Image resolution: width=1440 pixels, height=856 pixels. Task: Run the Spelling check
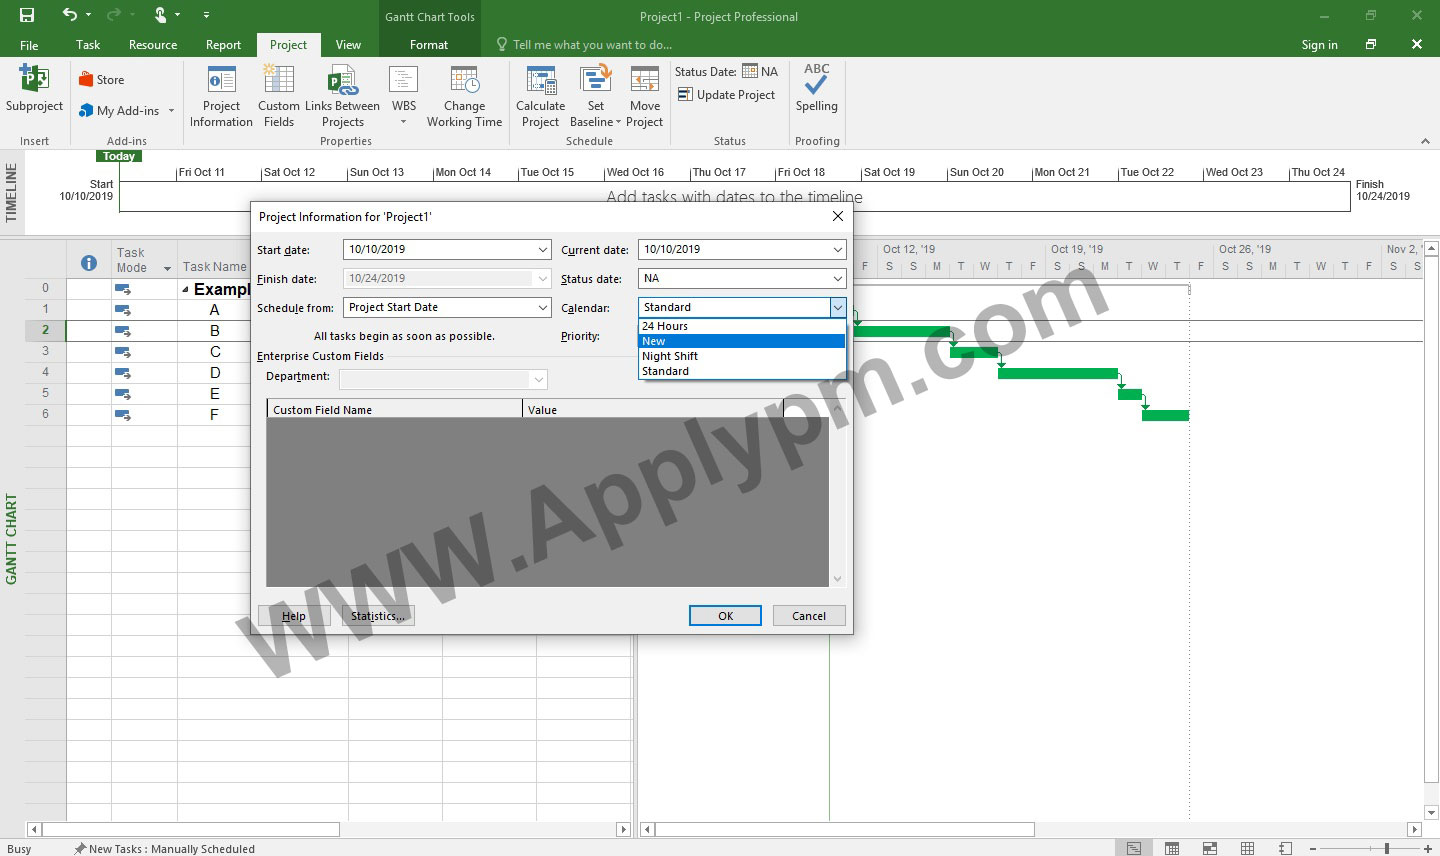pos(817,90)
